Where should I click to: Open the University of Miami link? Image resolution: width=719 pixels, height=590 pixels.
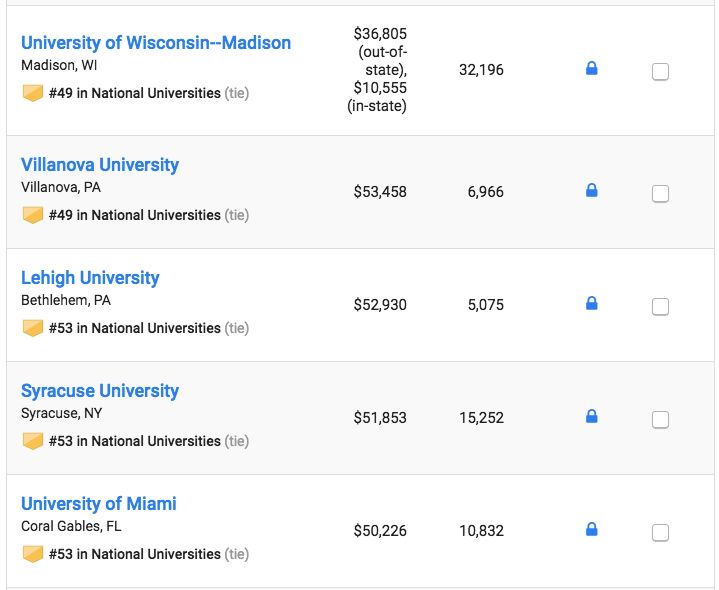(99, 504)
